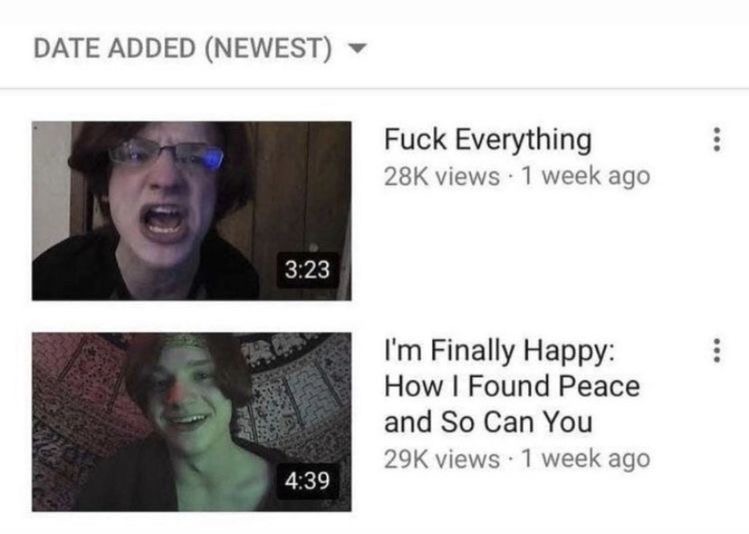The image size is (749, 534).
Task: Open the I'm Finally Happy video thumbnail
Action: click(x=192, y=422)
